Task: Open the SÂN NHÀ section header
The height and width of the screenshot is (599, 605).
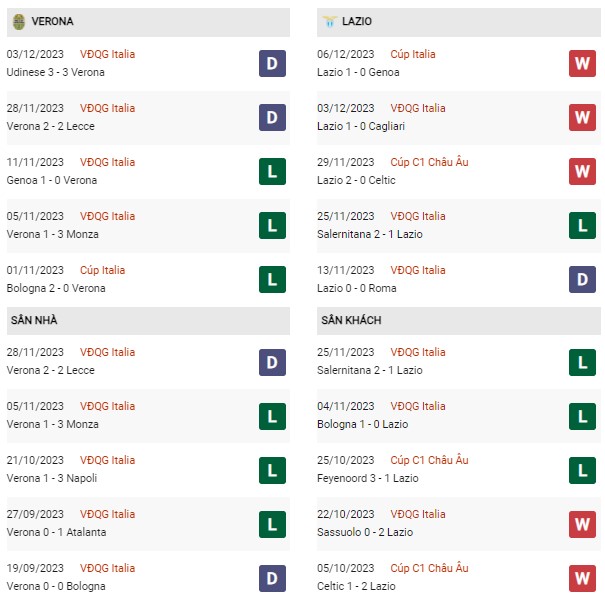Action: tap(148, 321)
